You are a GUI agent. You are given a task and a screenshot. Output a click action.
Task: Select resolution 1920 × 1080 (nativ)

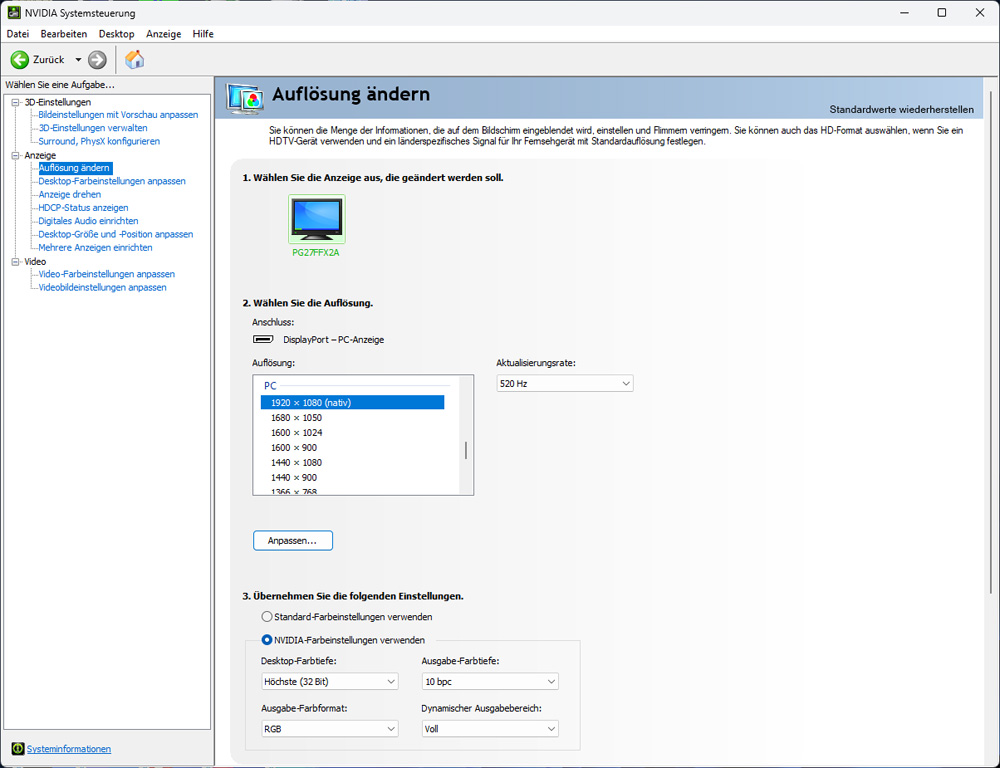click(352, 402)
